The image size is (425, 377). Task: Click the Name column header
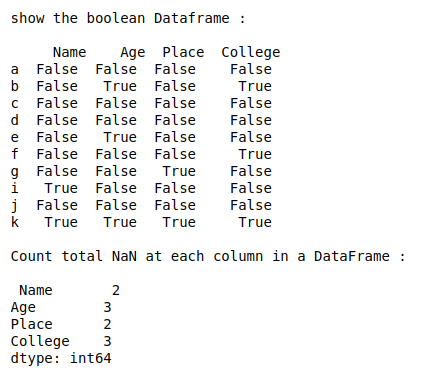[x=69, y=52]
